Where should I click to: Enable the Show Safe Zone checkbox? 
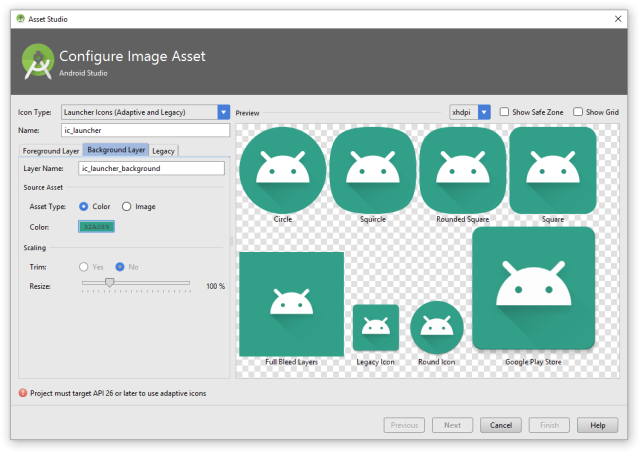tap(505, 112)
